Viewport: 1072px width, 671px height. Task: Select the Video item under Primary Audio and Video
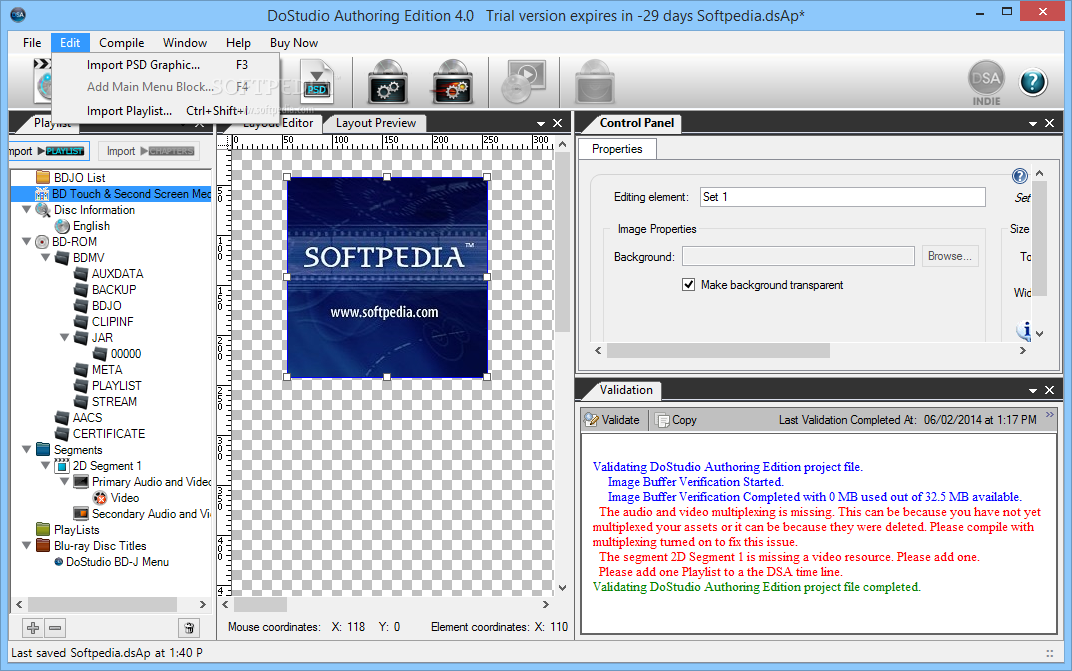point(116,498)
